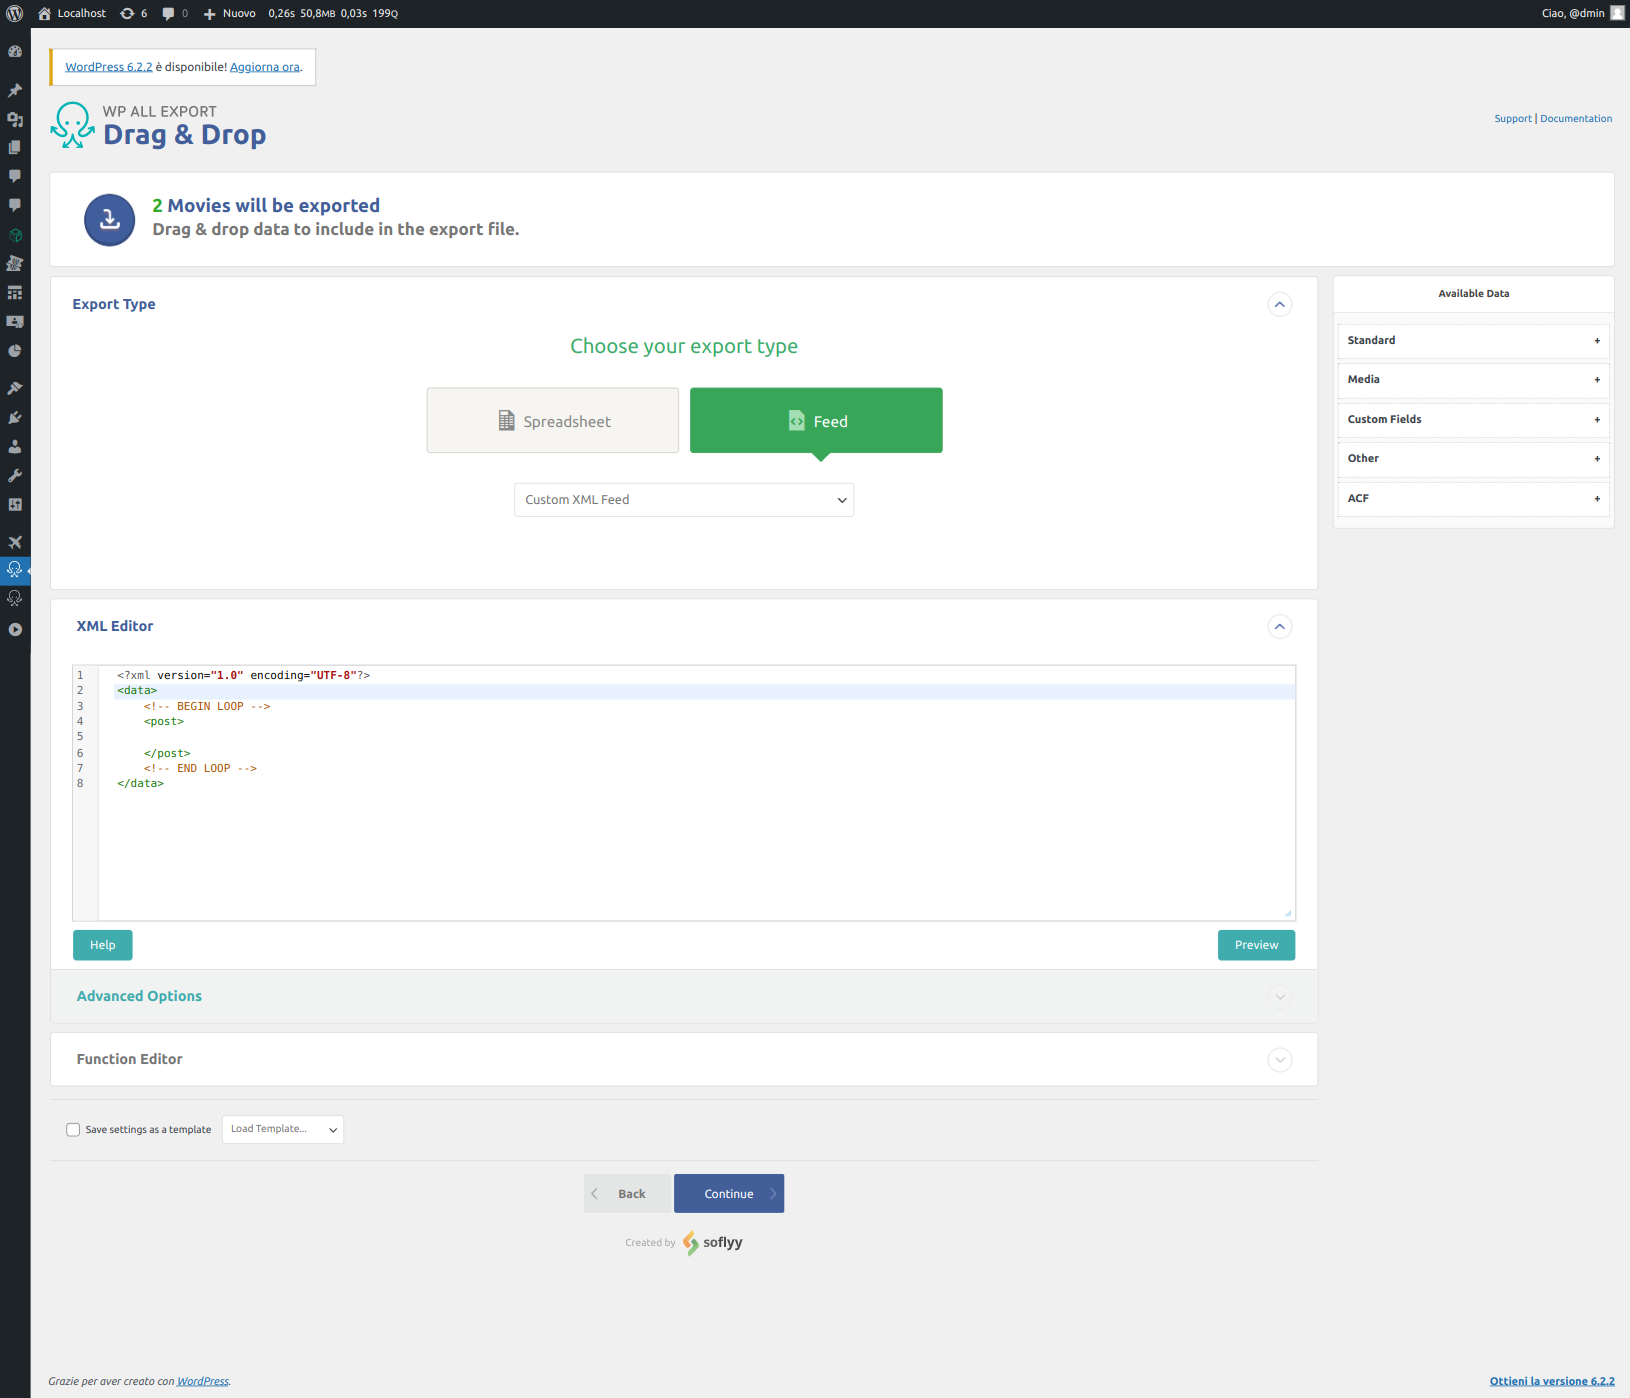Viewport: 1630px width, 1398px height.
Task: Open the Support link
Action: pos(1513,119)
